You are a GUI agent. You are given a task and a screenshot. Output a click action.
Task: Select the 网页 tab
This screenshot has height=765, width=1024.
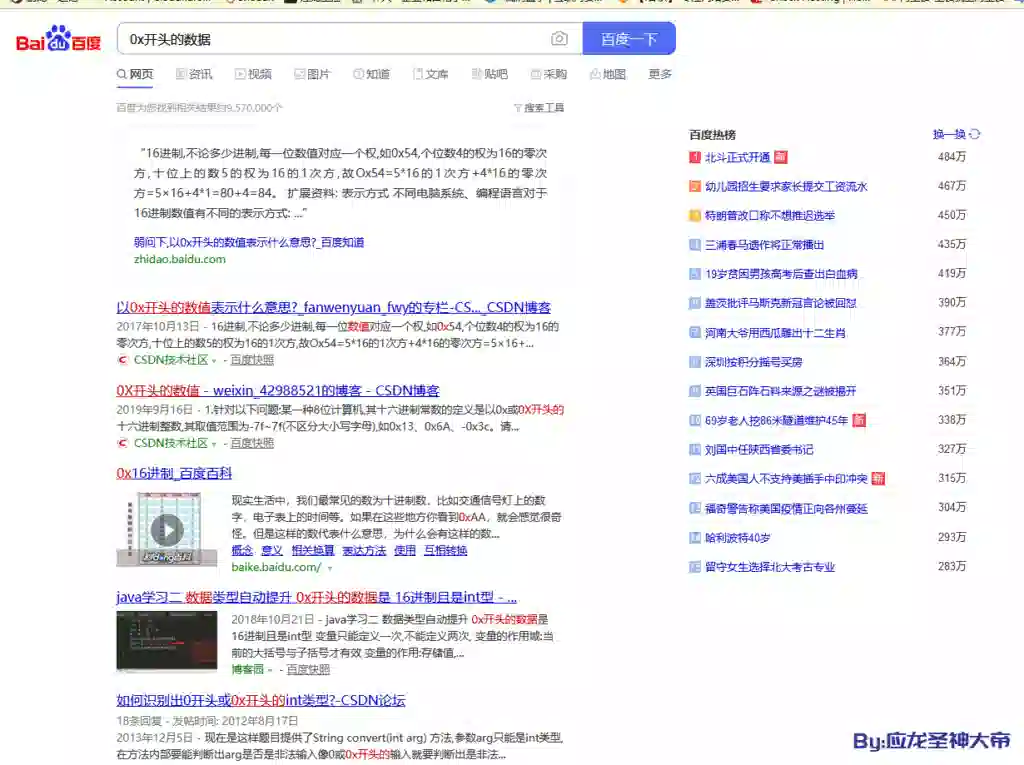(135, 74)
